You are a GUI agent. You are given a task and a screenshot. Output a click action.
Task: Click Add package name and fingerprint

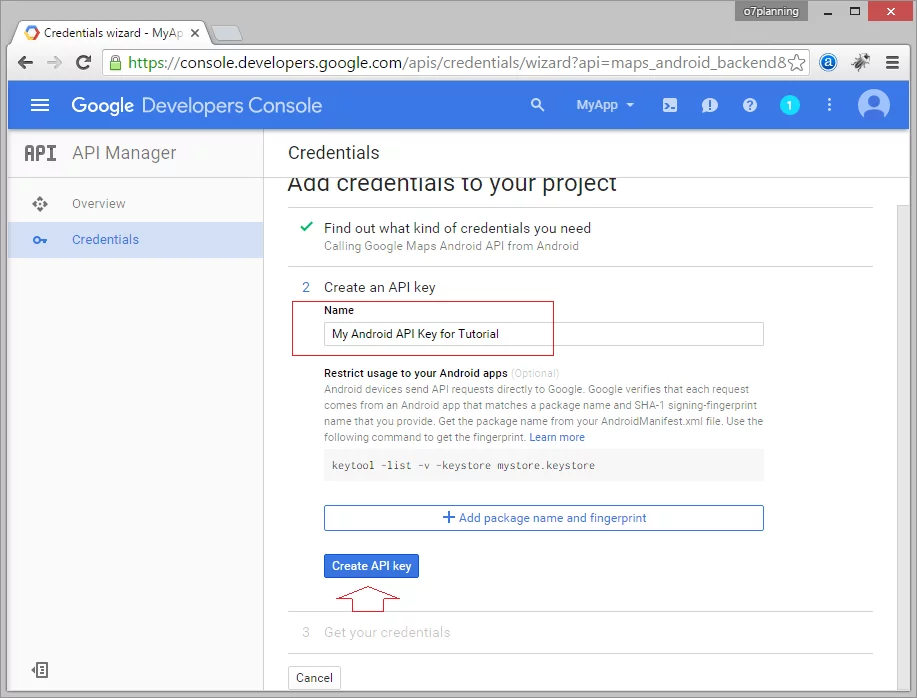pos(543,518)
